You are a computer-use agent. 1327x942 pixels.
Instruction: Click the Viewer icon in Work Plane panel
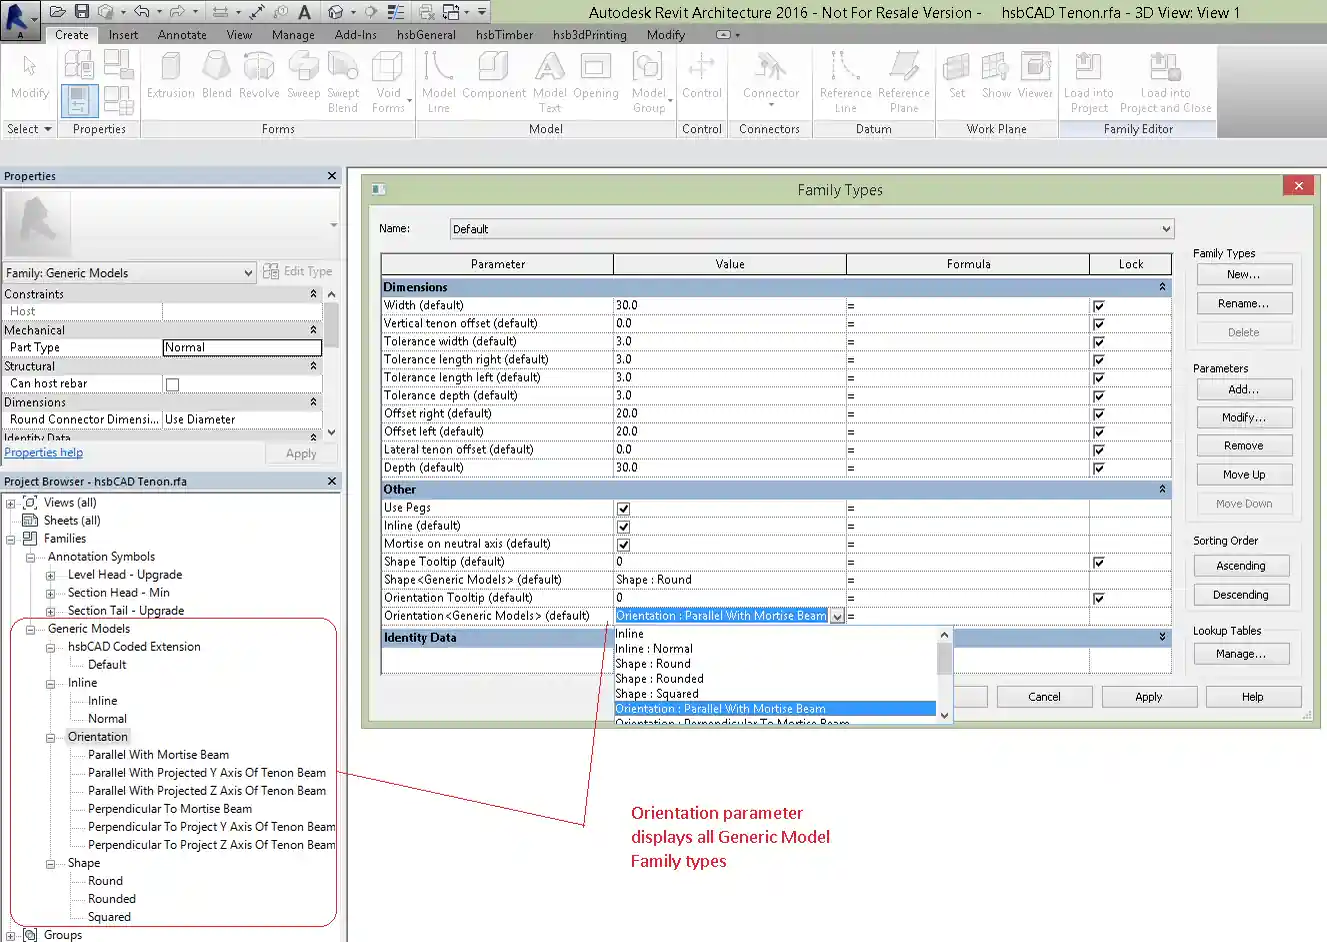[x=1035, y=78]
